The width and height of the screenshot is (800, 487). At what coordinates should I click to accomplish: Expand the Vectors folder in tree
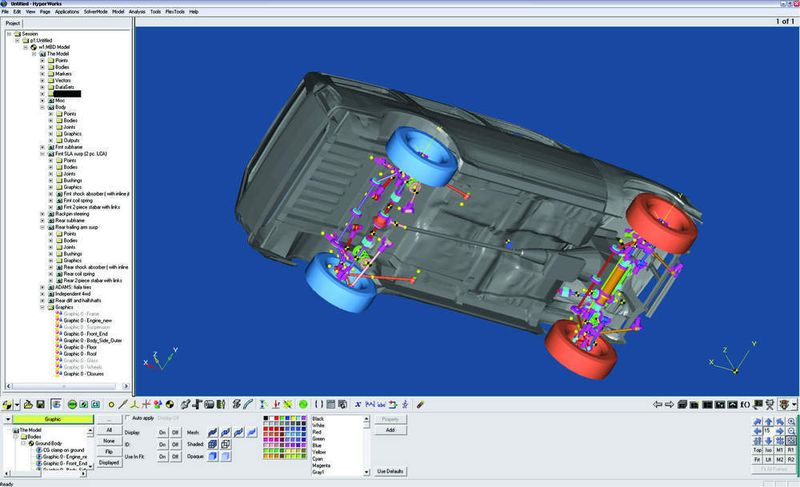tap(42, 81)
